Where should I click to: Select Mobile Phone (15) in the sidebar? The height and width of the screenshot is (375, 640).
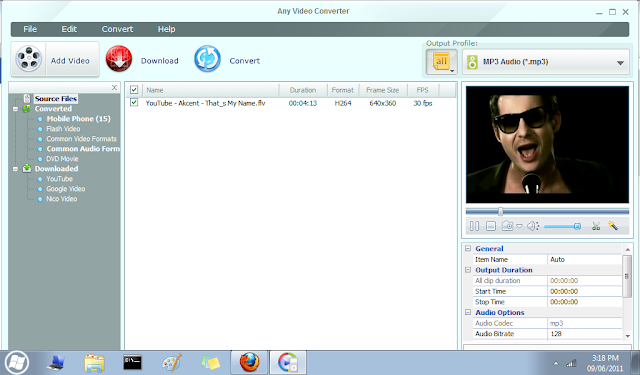(x=78, y=119)
